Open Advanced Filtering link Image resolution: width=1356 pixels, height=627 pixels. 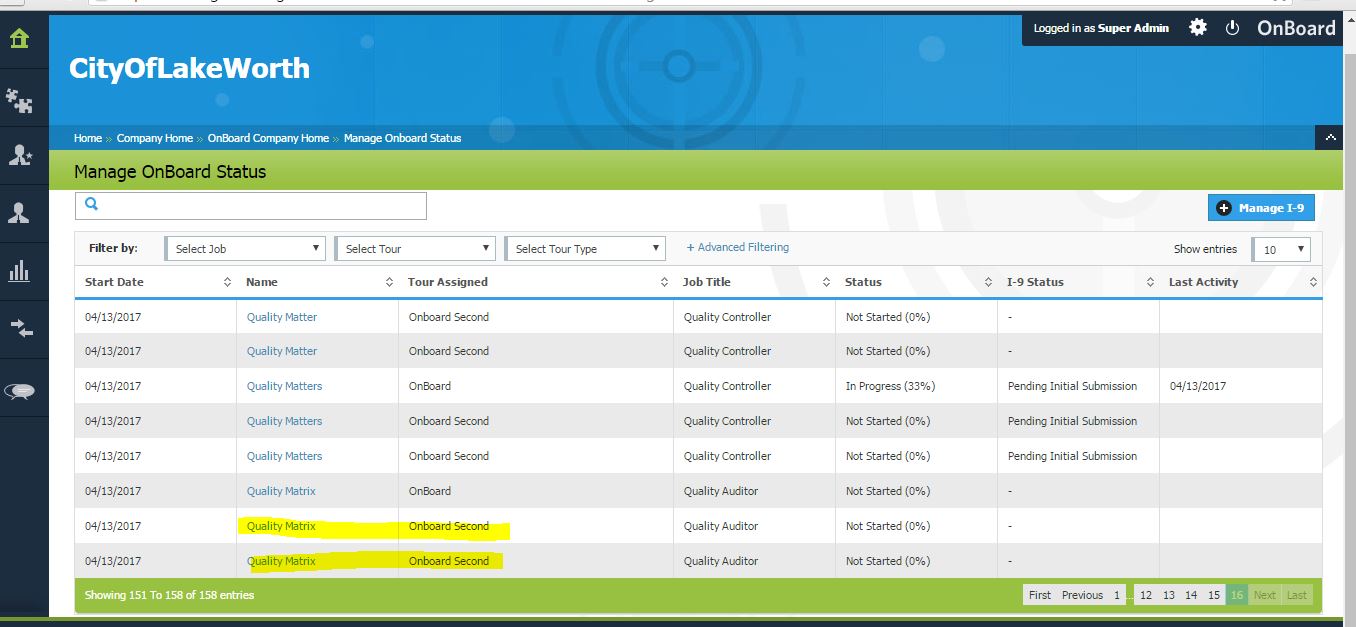tap(737, 247)
